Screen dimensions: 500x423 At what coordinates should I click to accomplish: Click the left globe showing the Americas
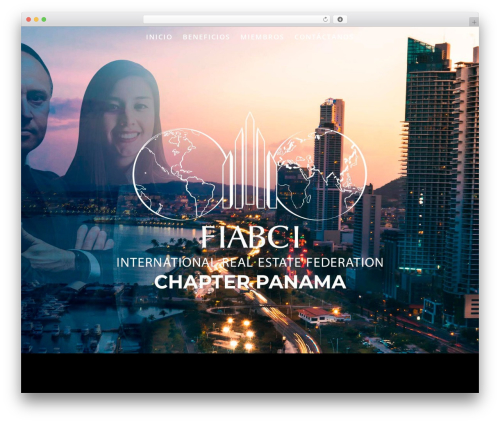pos(178,174)
